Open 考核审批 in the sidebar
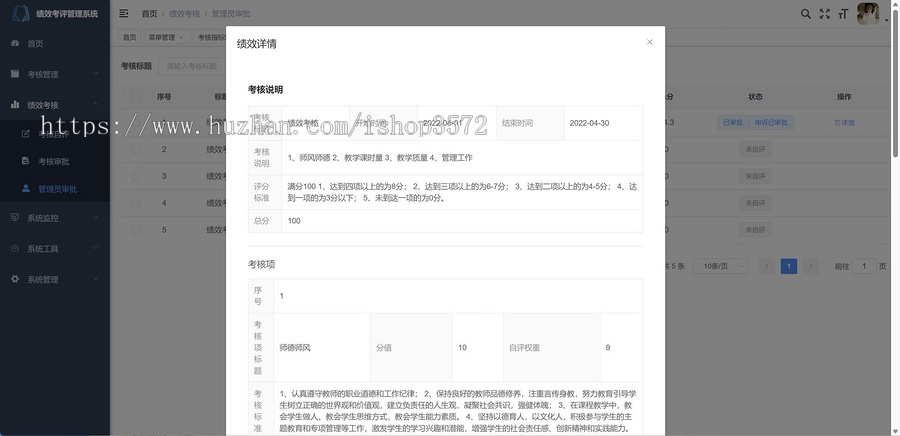Viewport: 900px width, 436px height. click(55, 161)
